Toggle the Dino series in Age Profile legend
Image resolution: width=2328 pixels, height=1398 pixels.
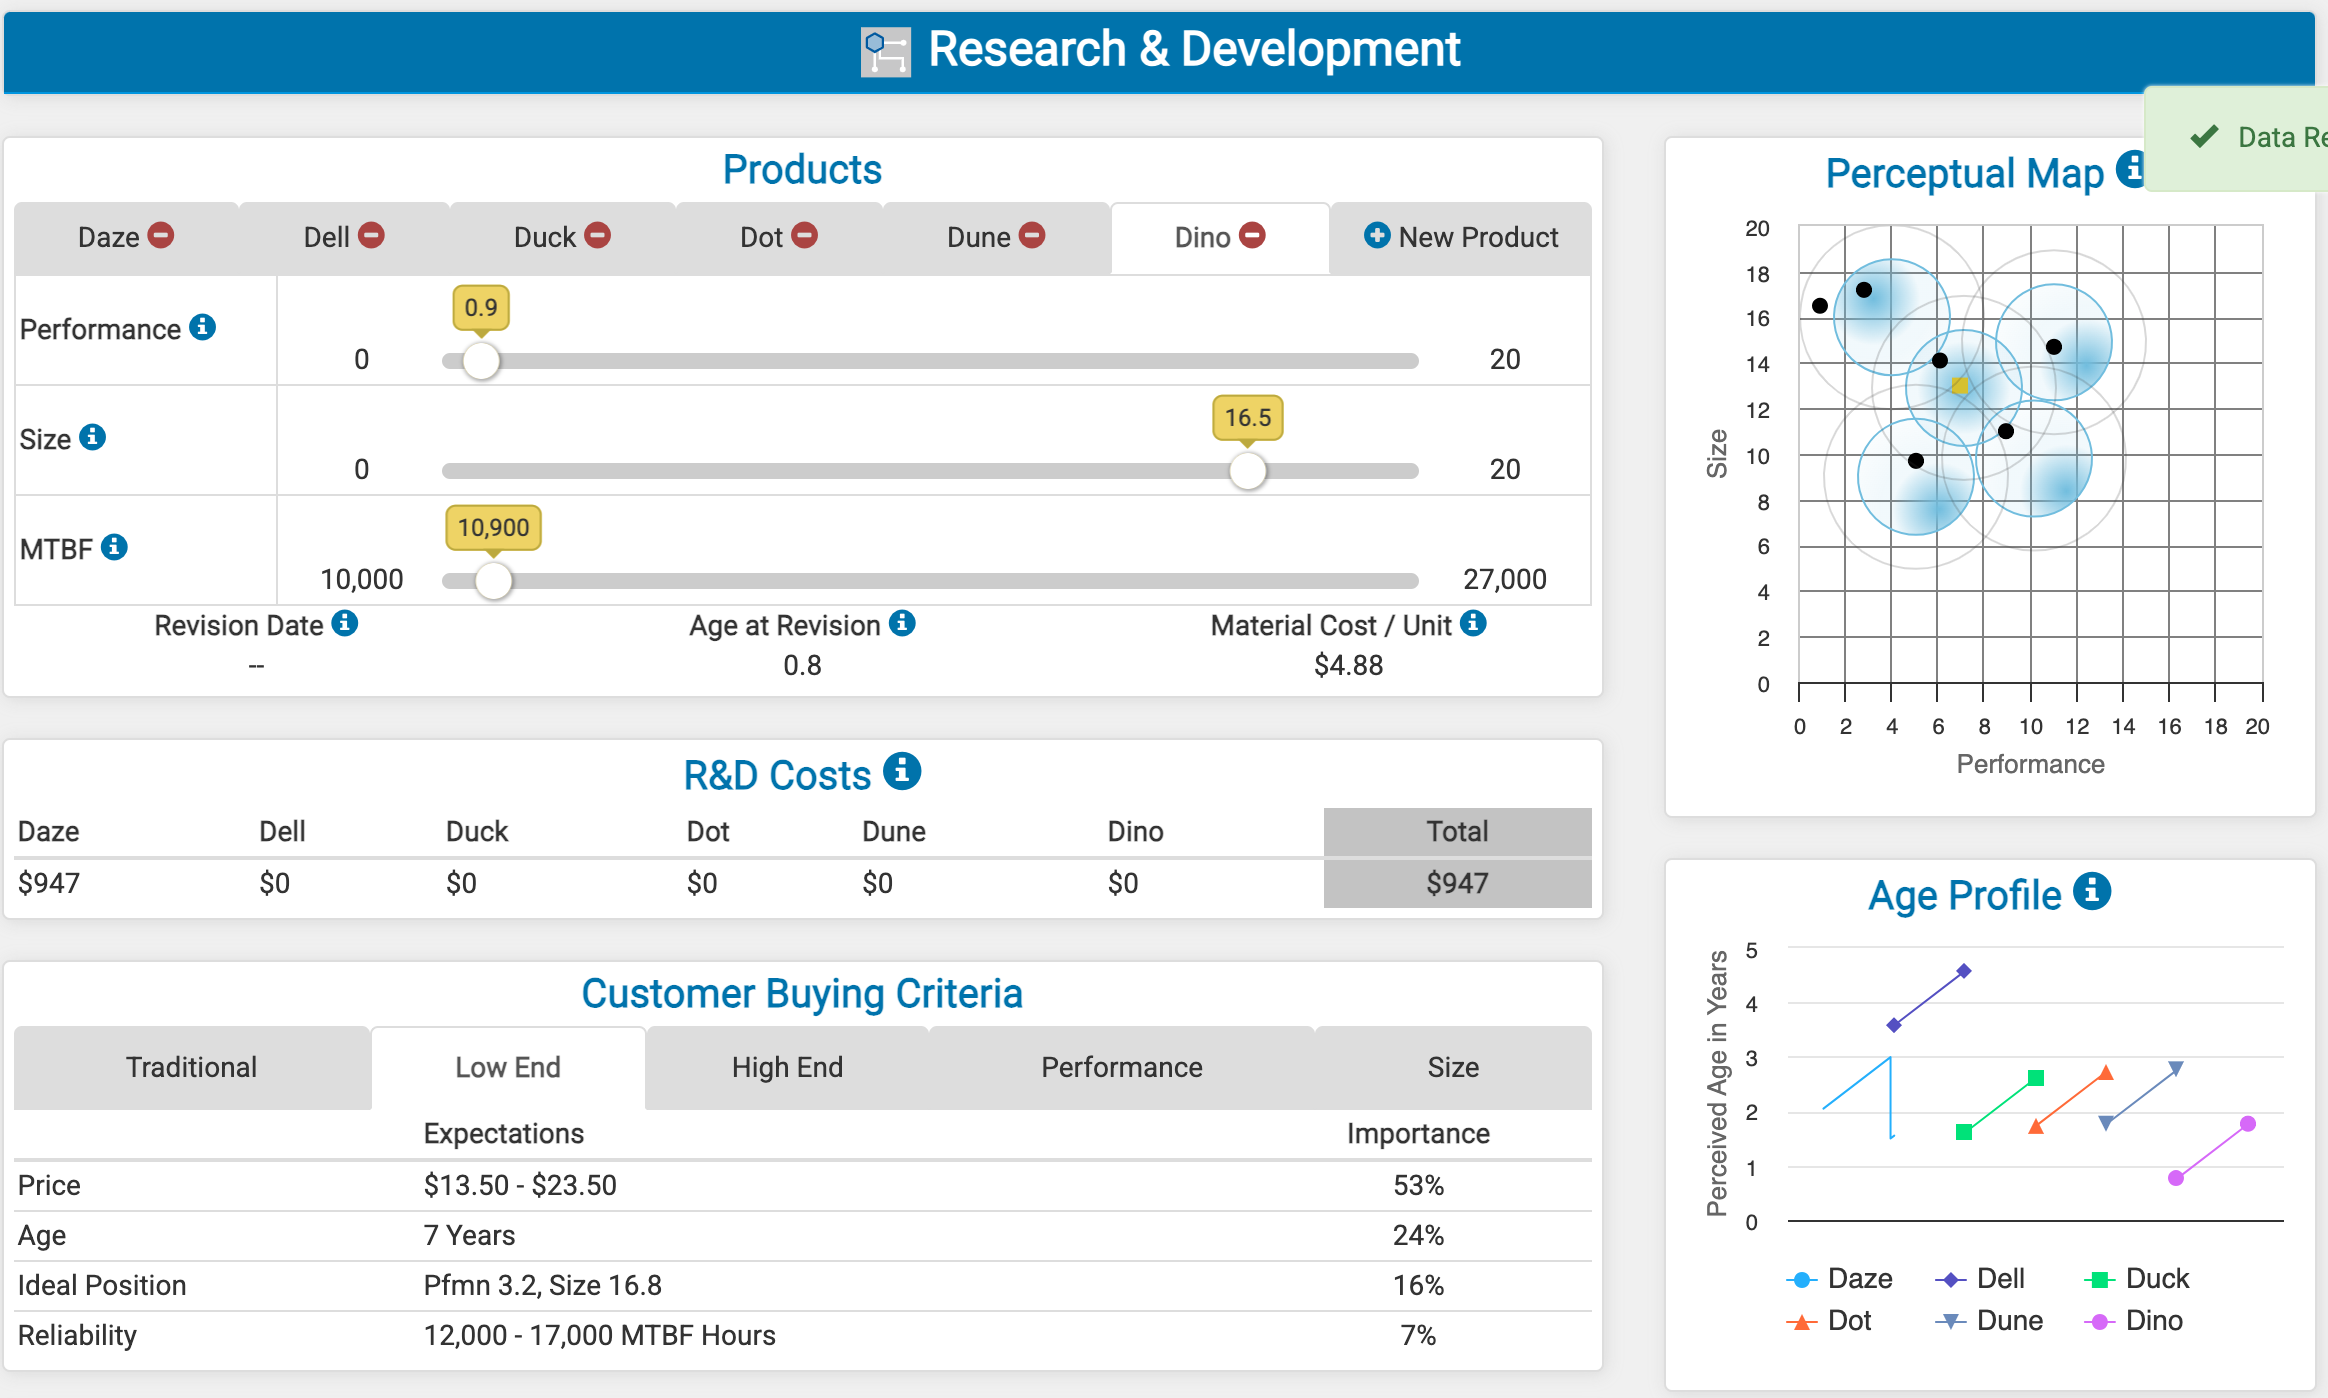2134,1321
